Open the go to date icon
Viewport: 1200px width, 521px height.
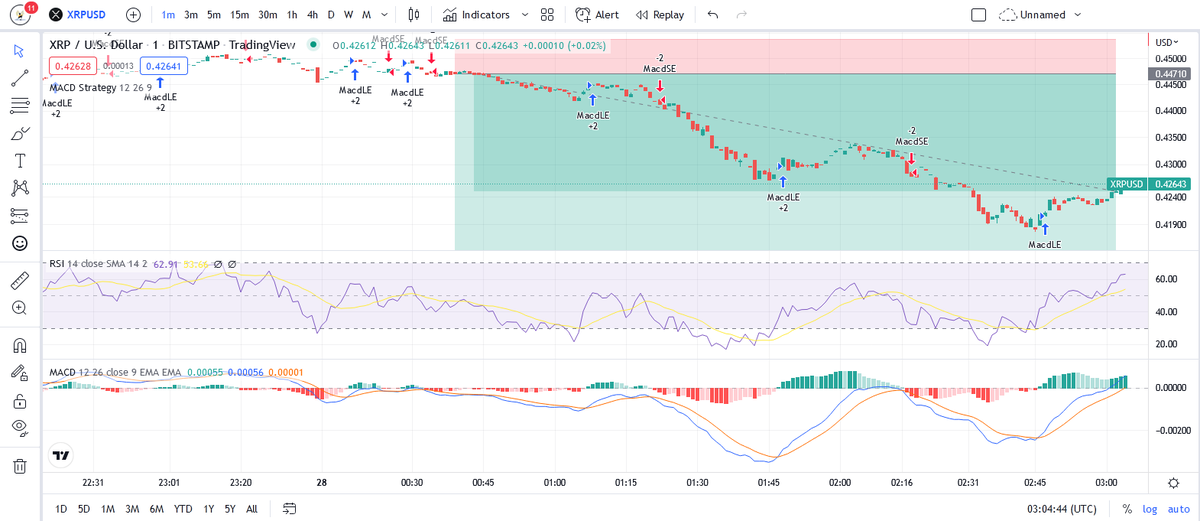click(290, 508)
